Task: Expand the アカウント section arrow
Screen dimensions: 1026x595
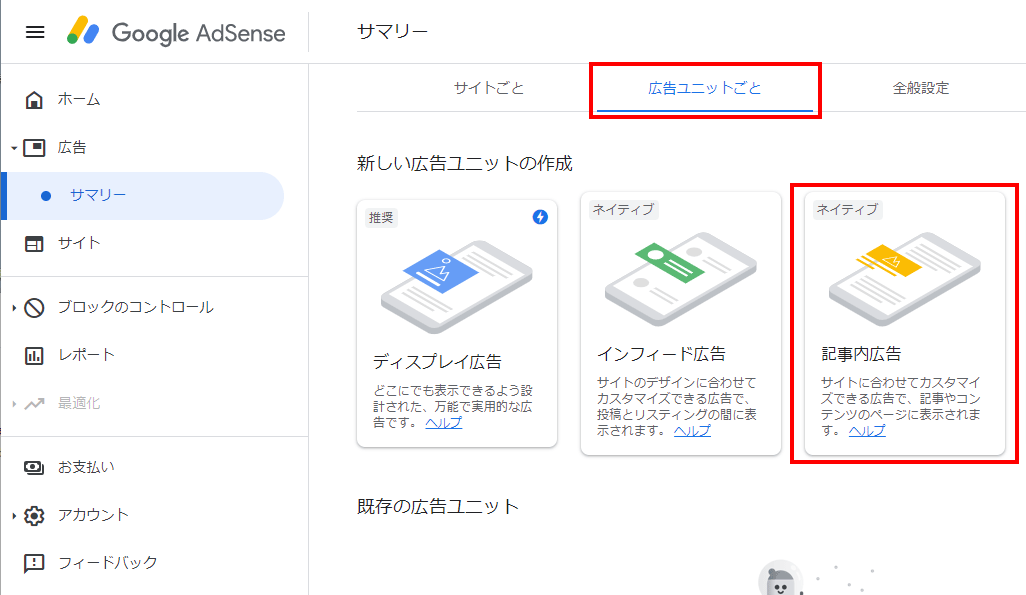Action: point(14,516)
